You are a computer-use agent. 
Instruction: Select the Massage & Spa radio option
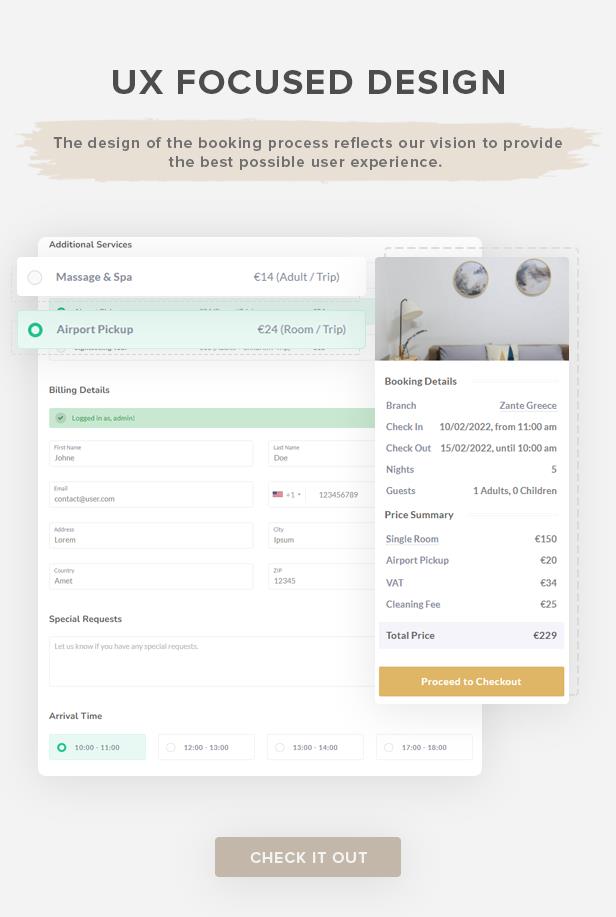coord(35,277)
